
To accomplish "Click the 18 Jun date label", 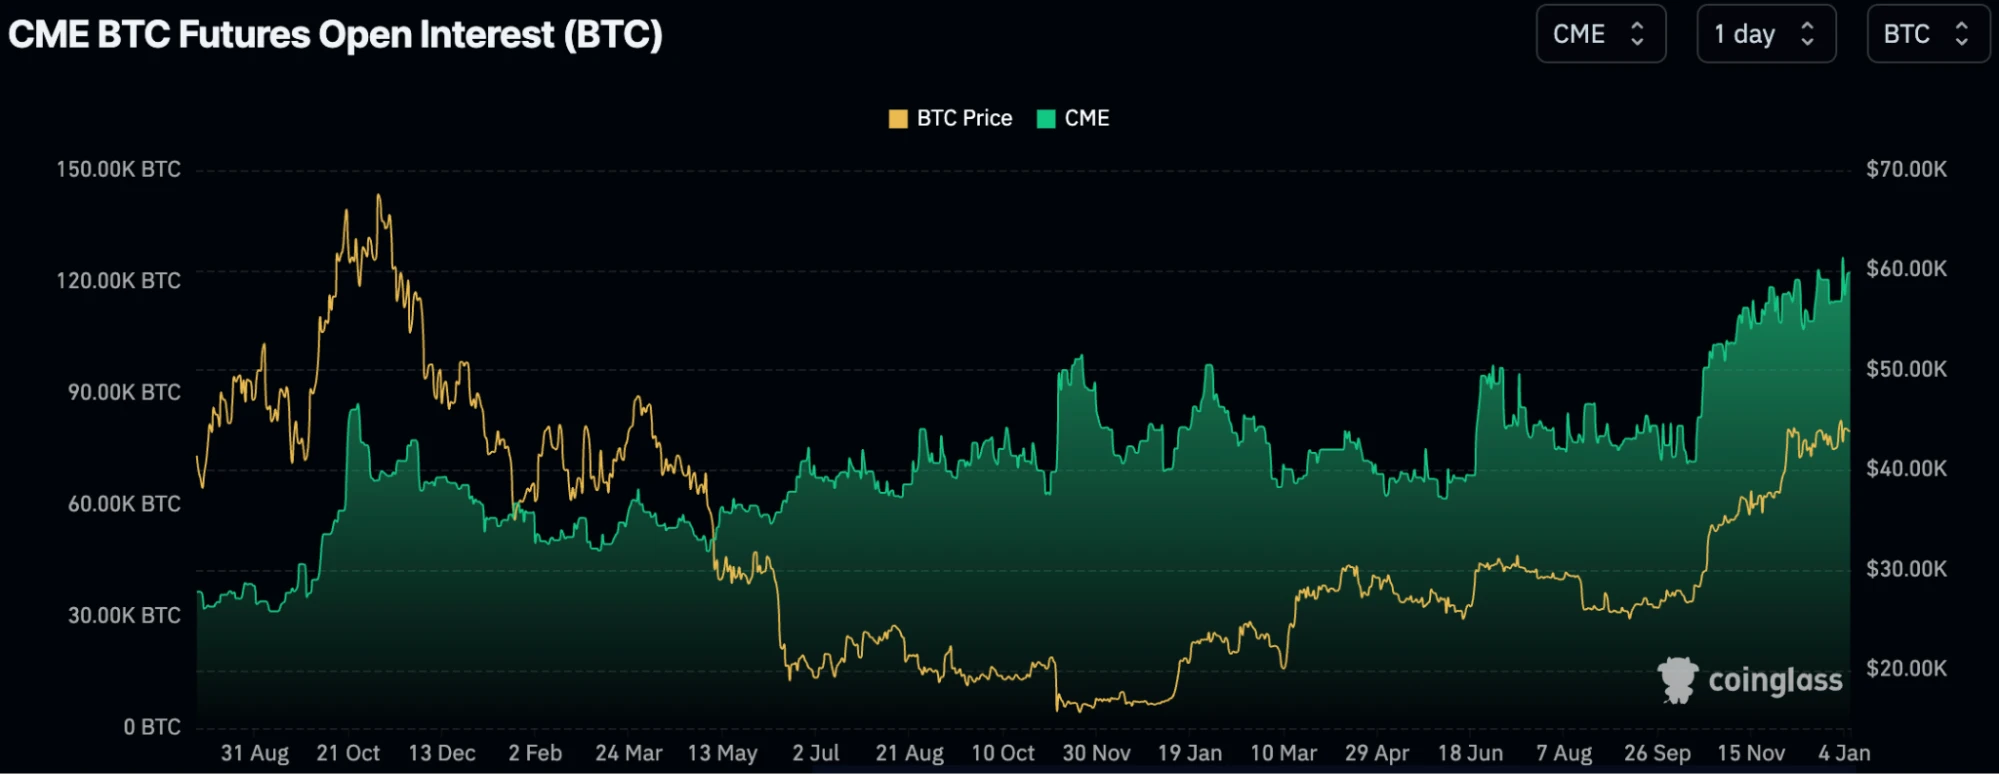I will [1471, 753].
